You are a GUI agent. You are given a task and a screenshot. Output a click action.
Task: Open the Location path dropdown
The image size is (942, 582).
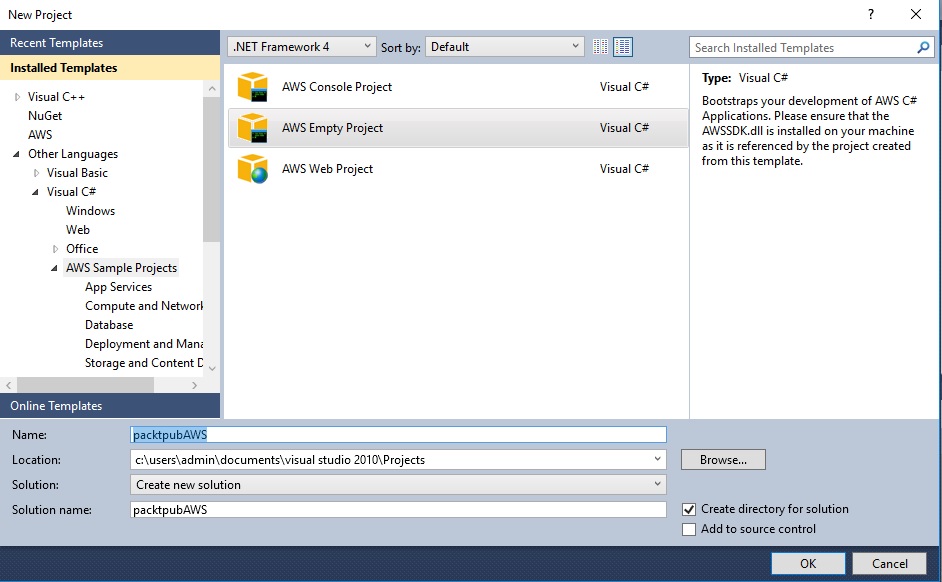657,459
